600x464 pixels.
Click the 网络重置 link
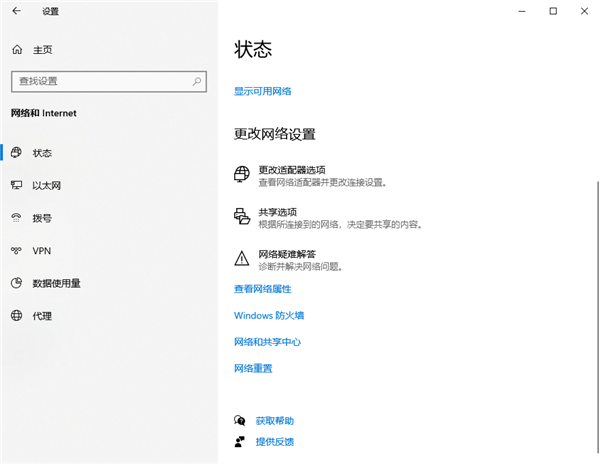[253, 368]
